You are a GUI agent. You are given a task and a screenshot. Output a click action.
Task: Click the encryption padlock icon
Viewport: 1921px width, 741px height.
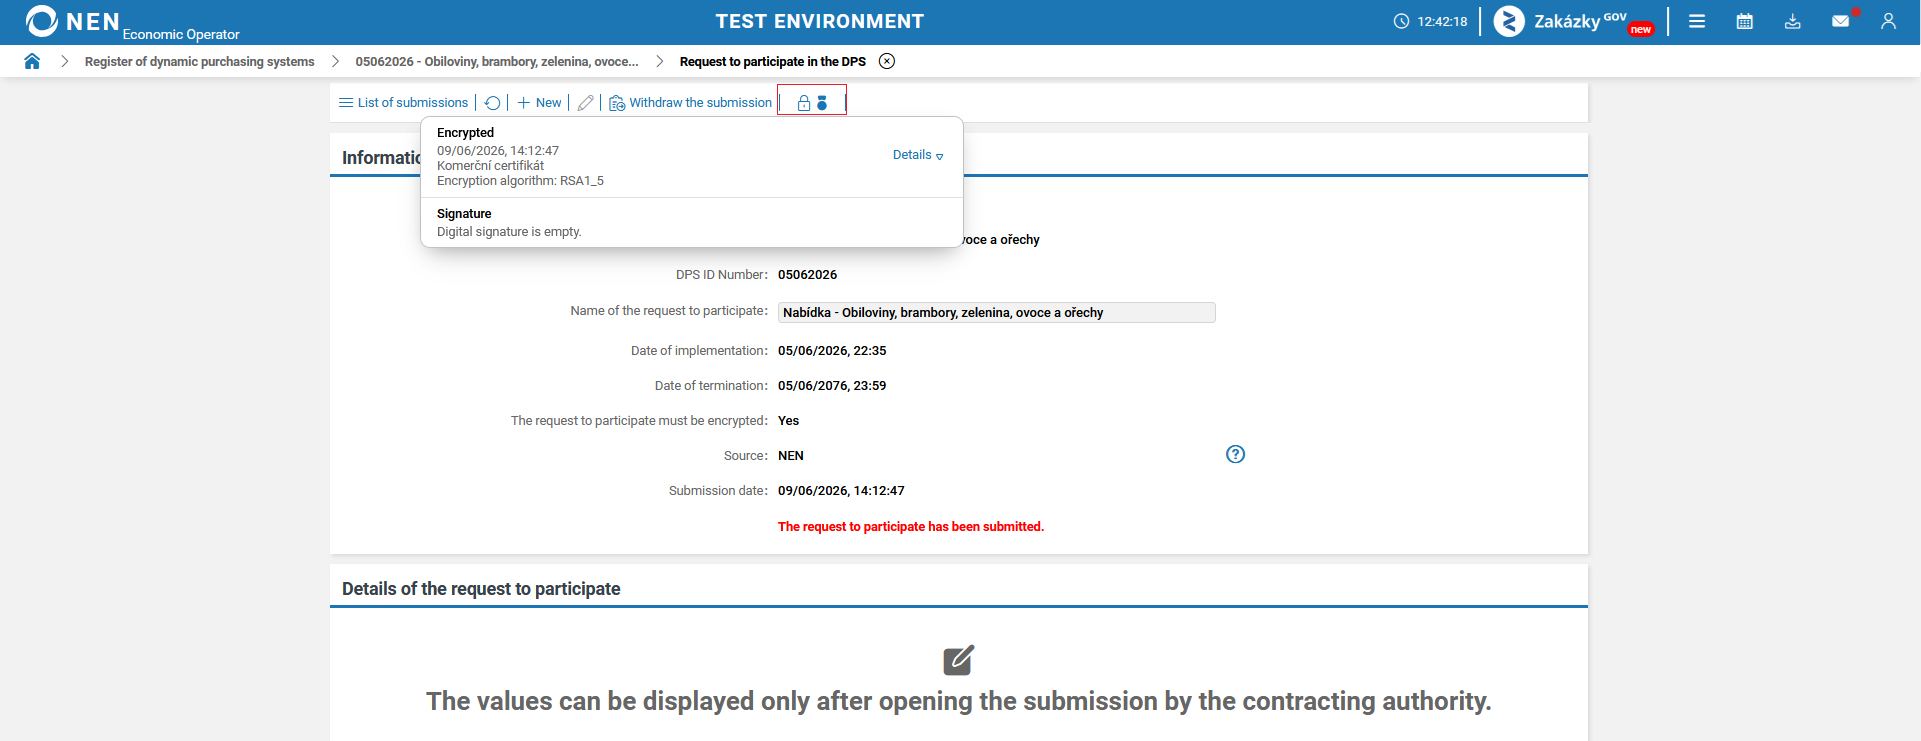(x=804, y=102)
